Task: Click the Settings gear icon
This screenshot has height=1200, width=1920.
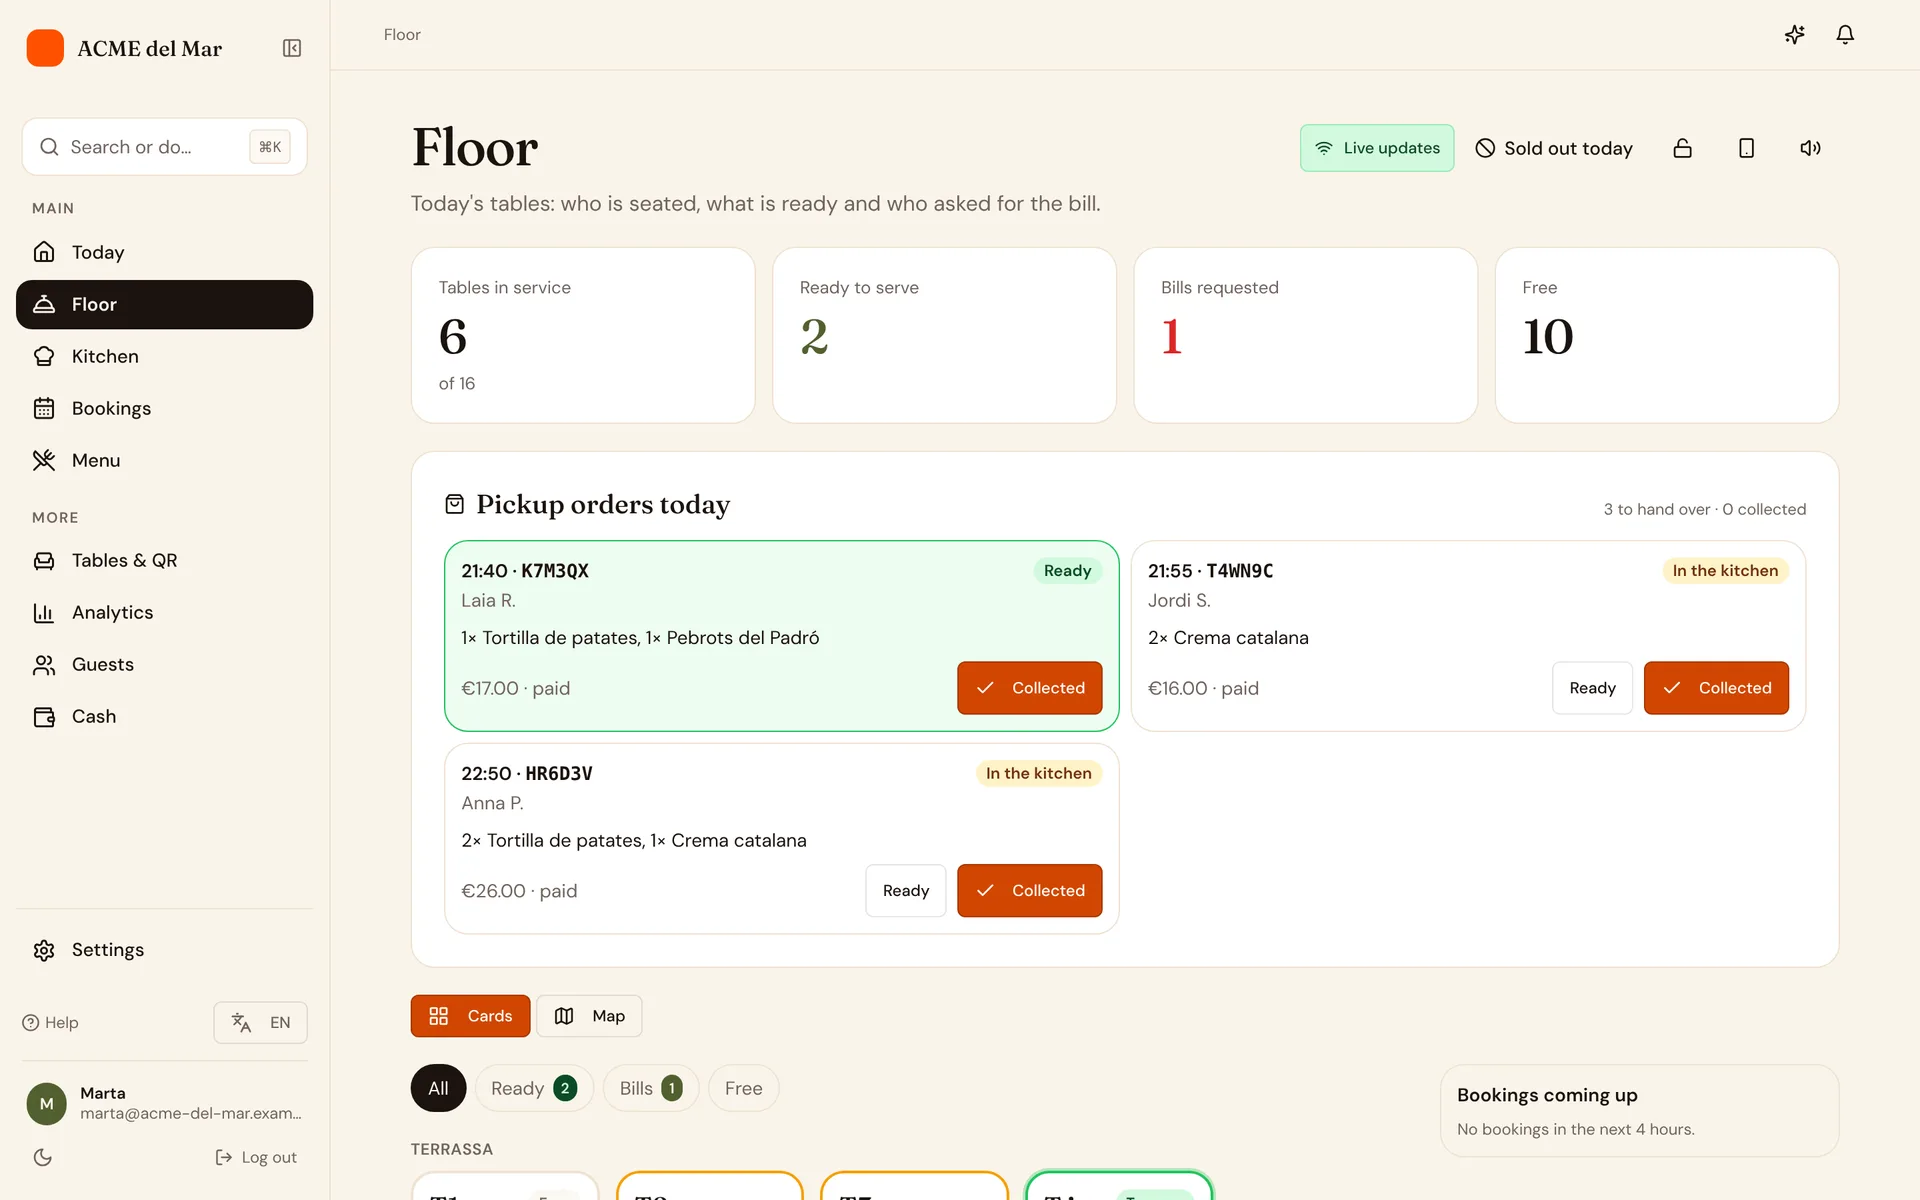Action: click(x=44, y=950)
